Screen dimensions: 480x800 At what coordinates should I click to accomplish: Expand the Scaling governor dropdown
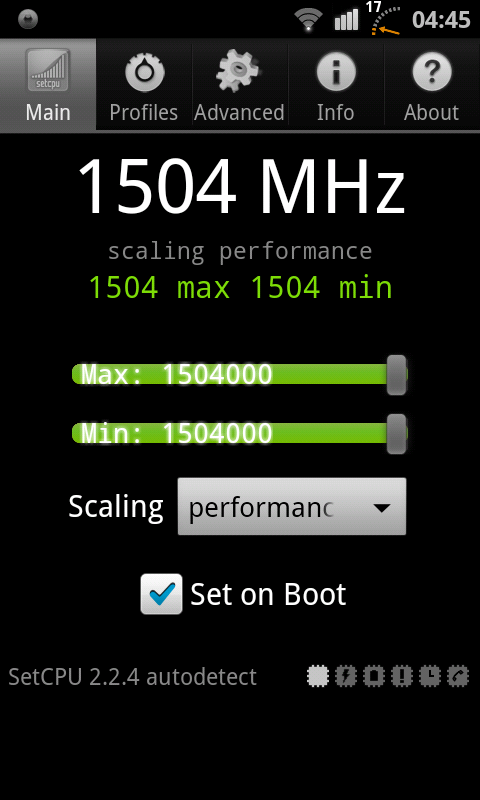point(292,506)
